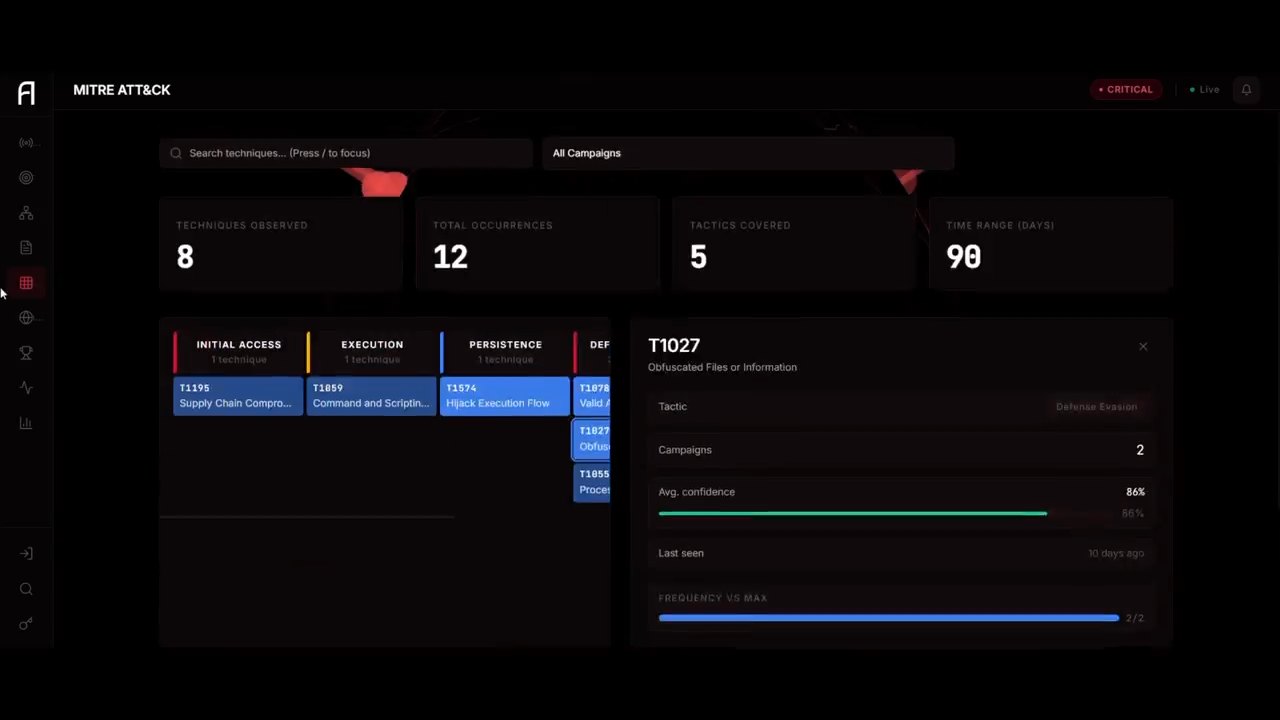Select the T1195 Supply Chain Compromise technique

click(x=238, y=396)
